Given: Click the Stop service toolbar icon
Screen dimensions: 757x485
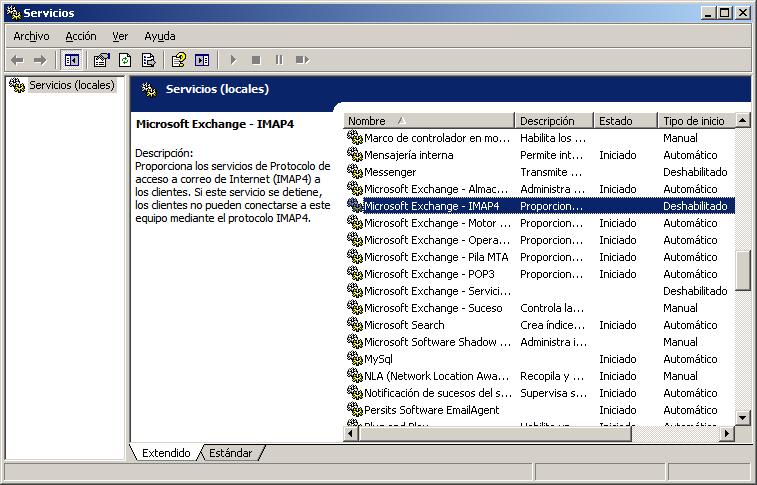Looking at the screenshot, I should tap(256, 60).
